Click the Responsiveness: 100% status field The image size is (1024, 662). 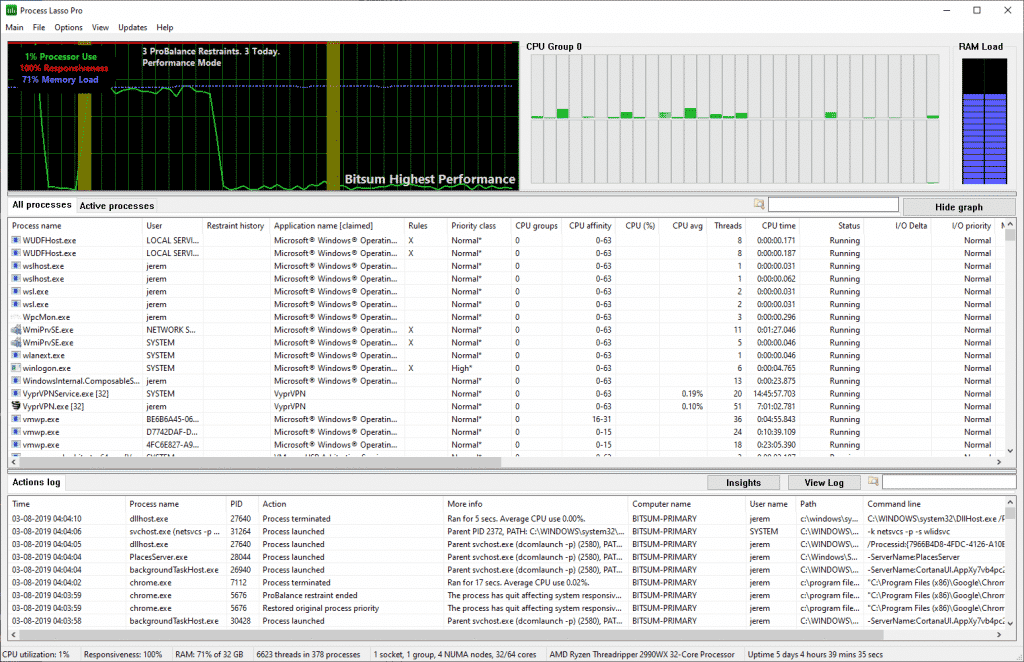pos(123,654)
